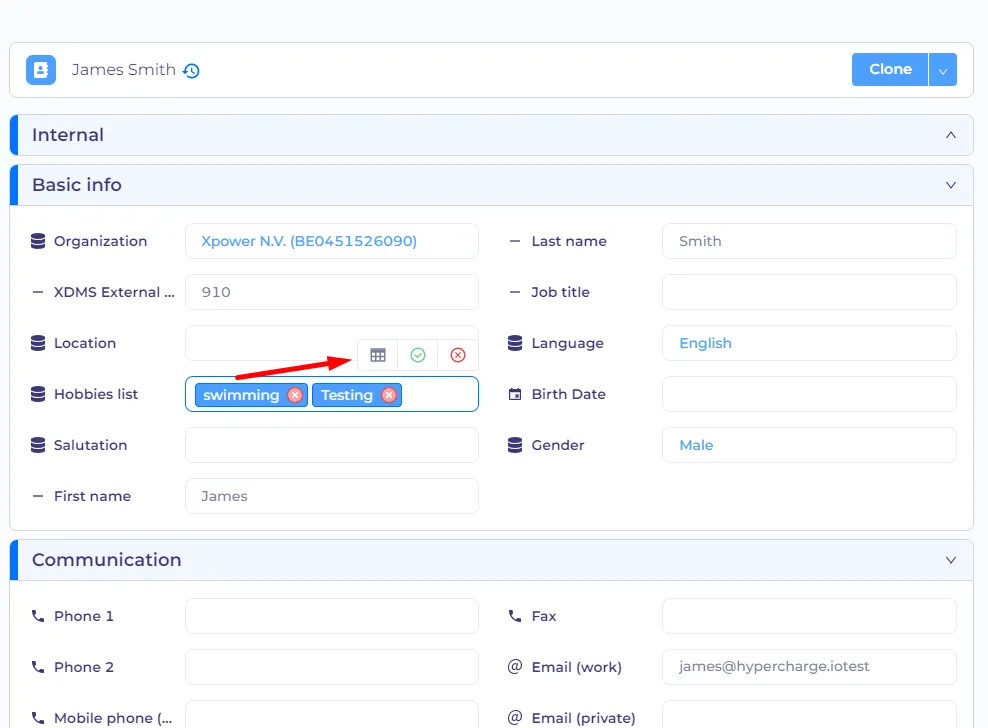Open the Xpower N.V. (BE0451526090) organization link
The height and width of the screenshot is (728, 988).
click(309, 241)
